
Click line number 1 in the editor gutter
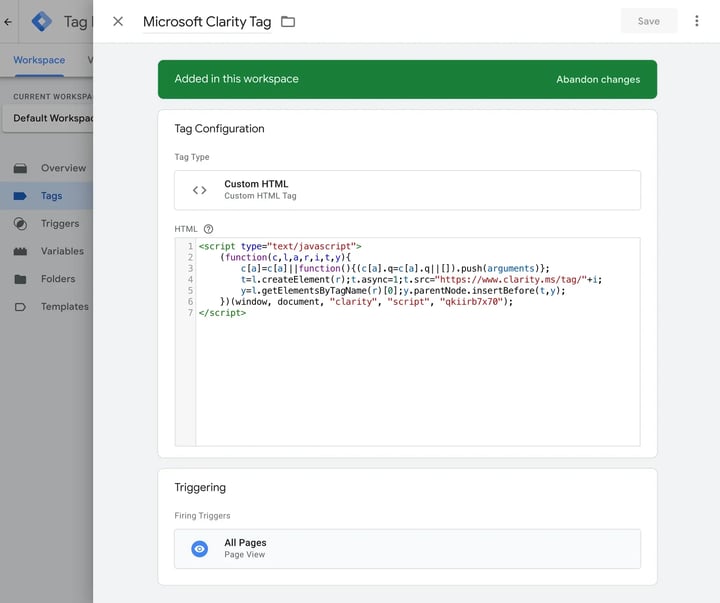tap(190, 246)
